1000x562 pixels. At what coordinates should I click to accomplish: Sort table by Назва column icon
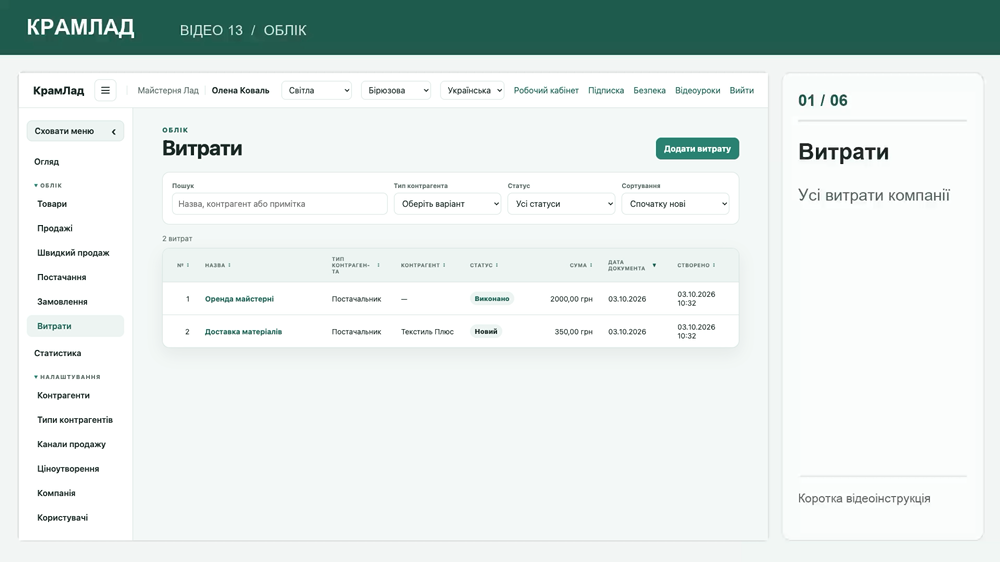tap(229, 265)
